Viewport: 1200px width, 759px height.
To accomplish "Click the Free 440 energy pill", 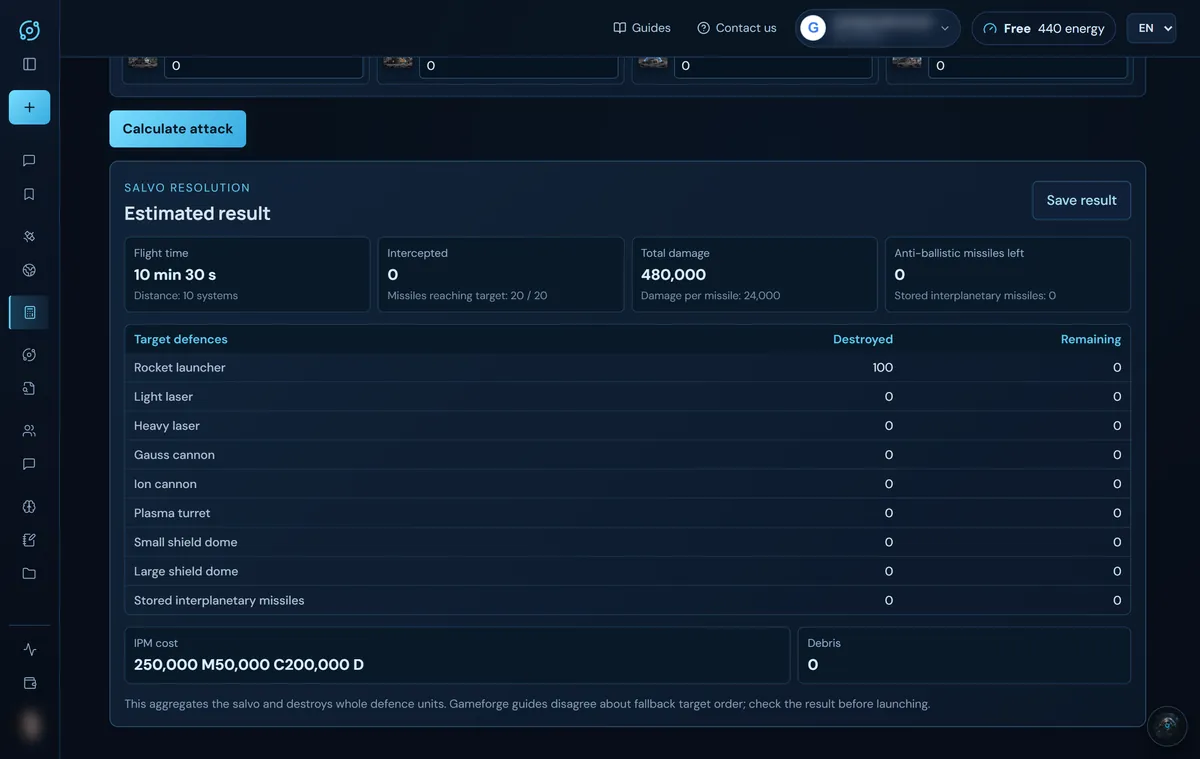I will click(1043, 28).
